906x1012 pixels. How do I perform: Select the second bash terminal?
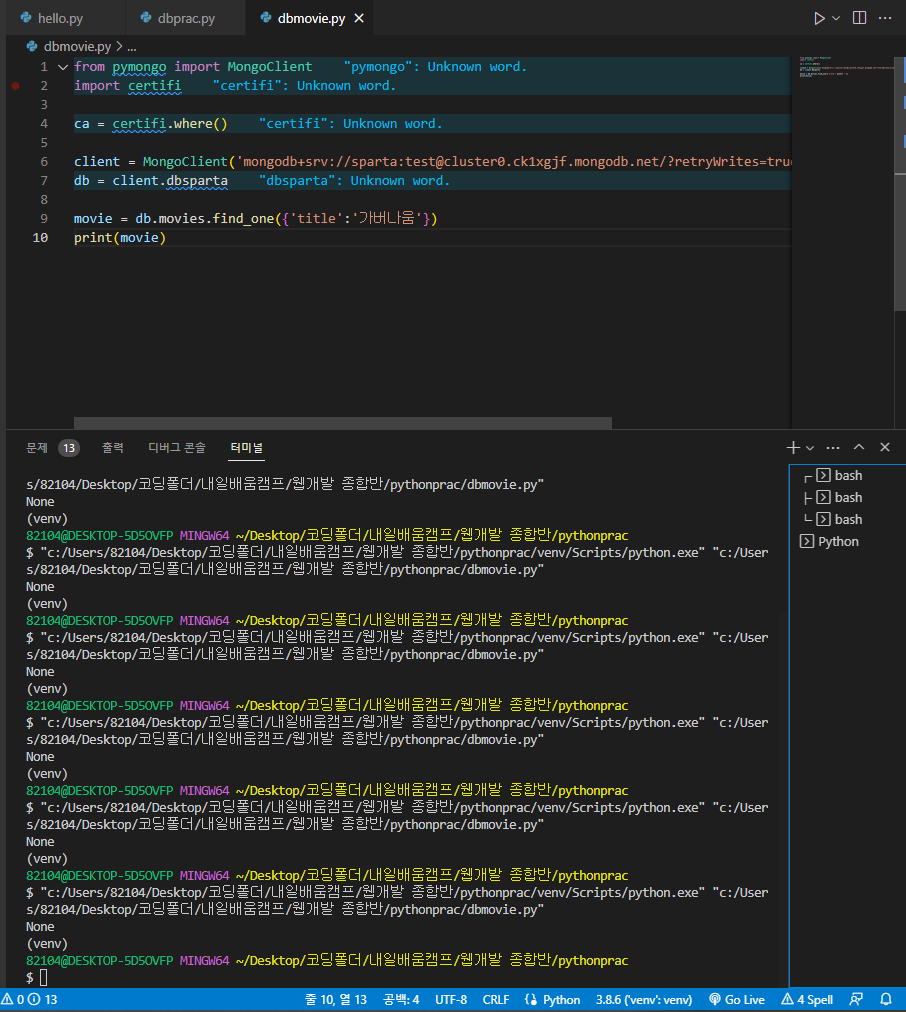pyautogui.click(x=847, y=498)
